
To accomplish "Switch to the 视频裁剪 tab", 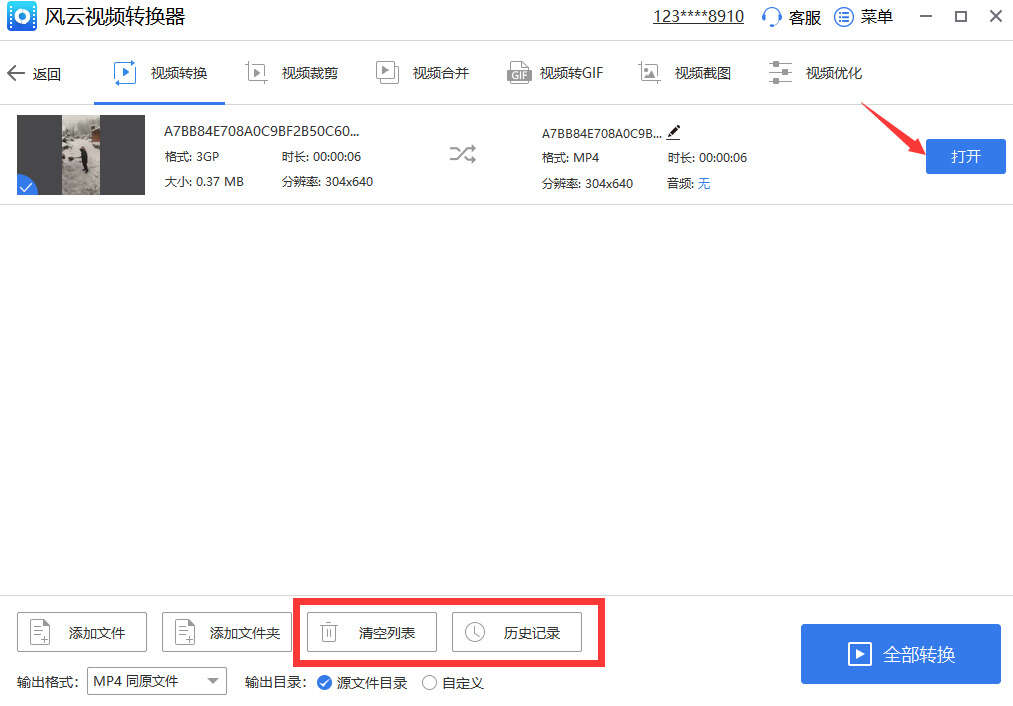I will (x=291, y=73).
